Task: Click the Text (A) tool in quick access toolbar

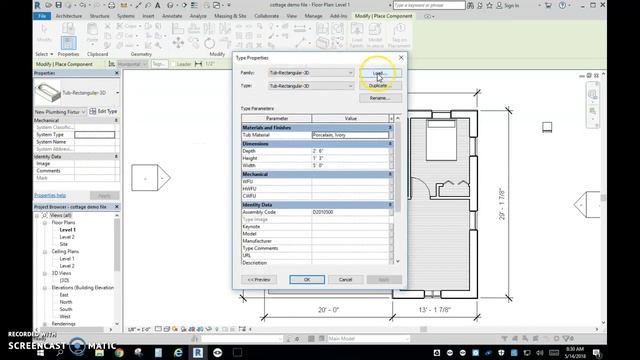Action: tap(158, 5)
